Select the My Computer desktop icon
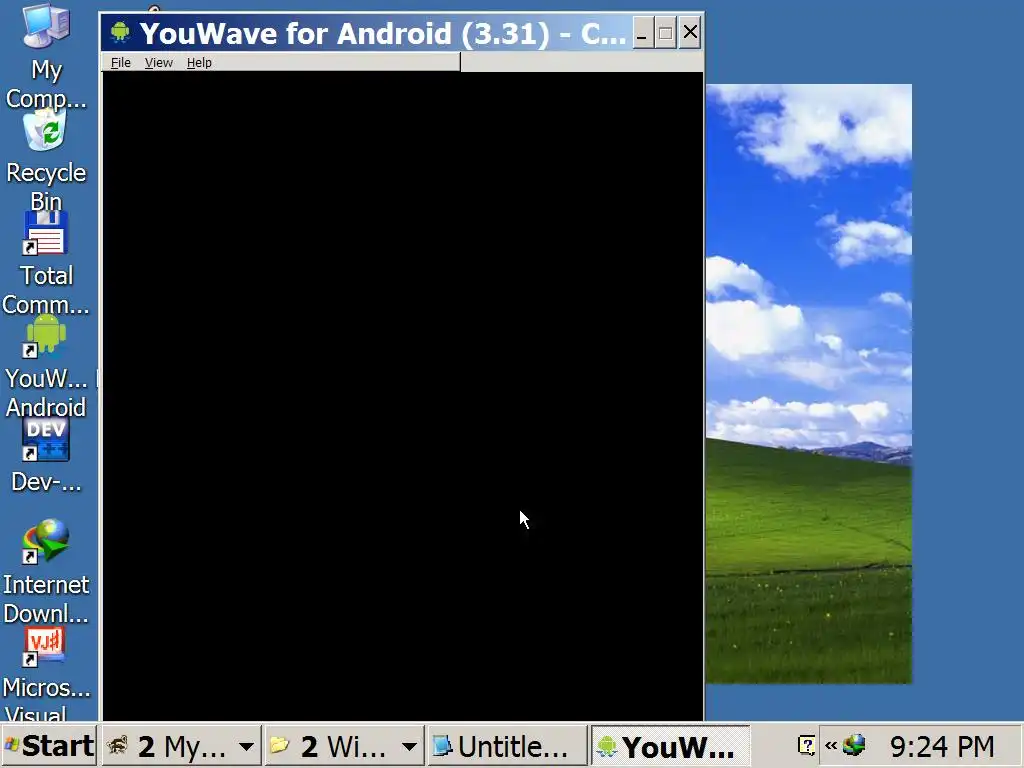Screen dimensions: 1024x768 (x=46, y=56)
